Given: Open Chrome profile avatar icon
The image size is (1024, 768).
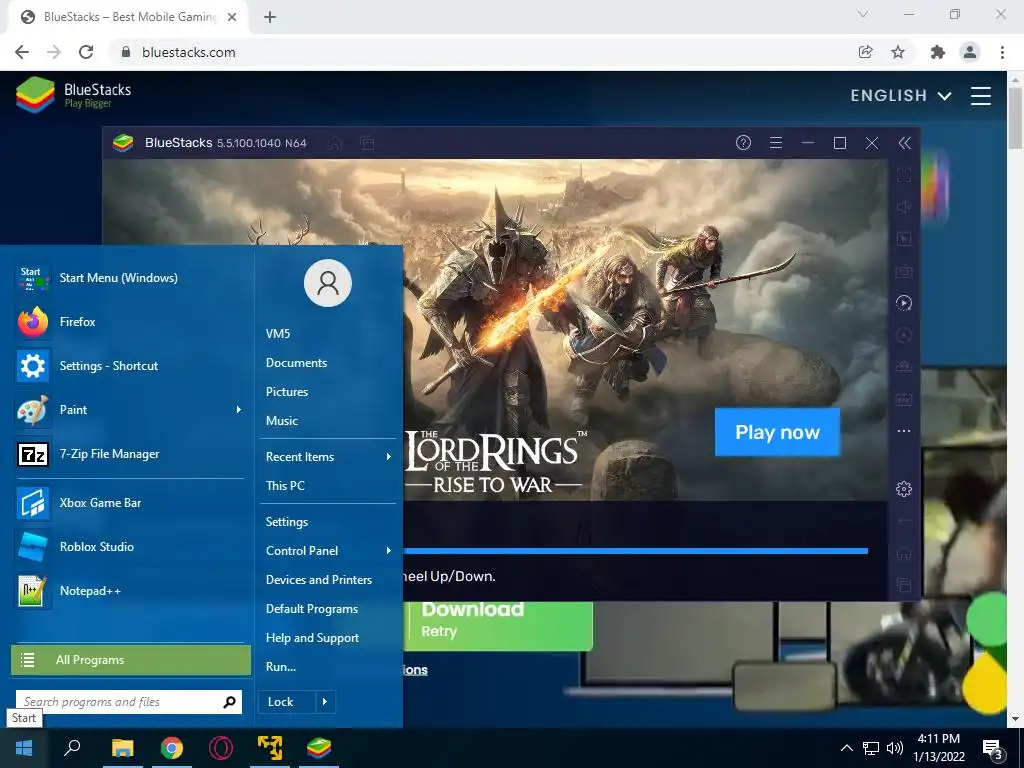Looking at the screenshot, I should pyautogui.click(x=970, y=52).
